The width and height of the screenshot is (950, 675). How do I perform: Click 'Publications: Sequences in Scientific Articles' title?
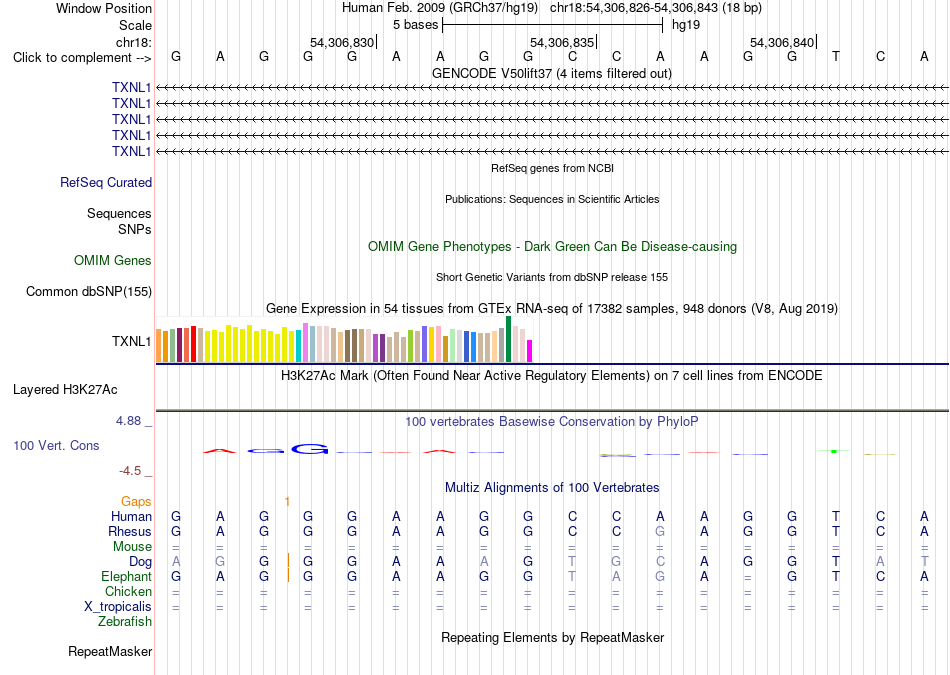(552, 199)
